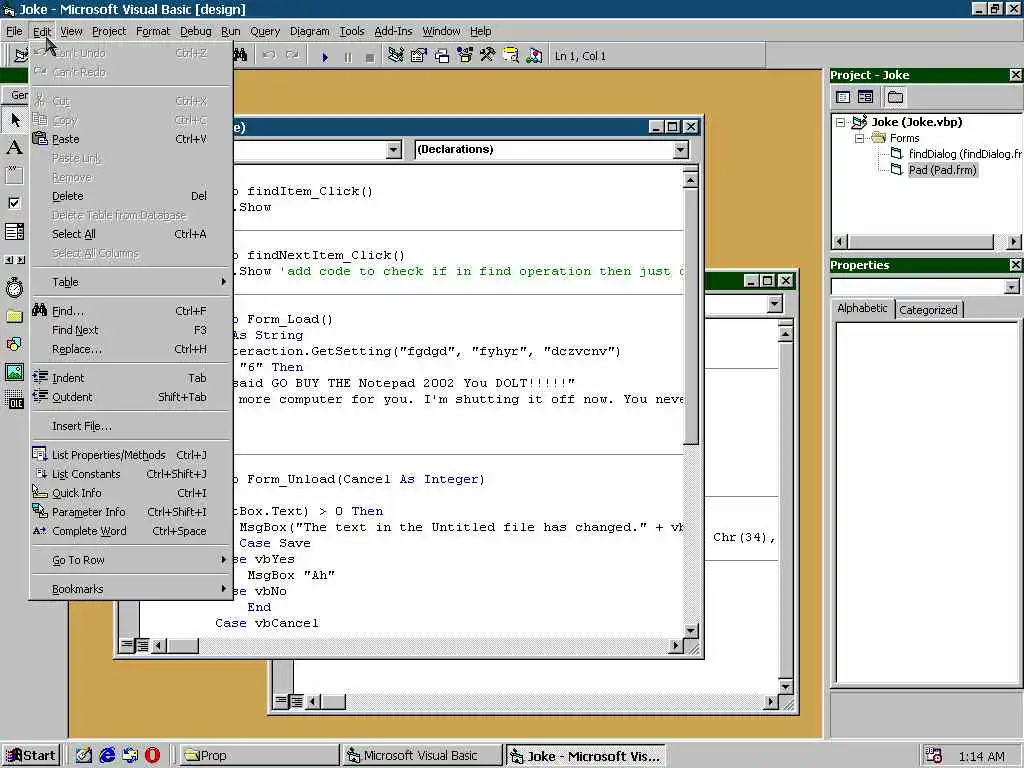
Task: Open Object Browser from toolbar
Action: pyautogui.click(x=465, y=56)
